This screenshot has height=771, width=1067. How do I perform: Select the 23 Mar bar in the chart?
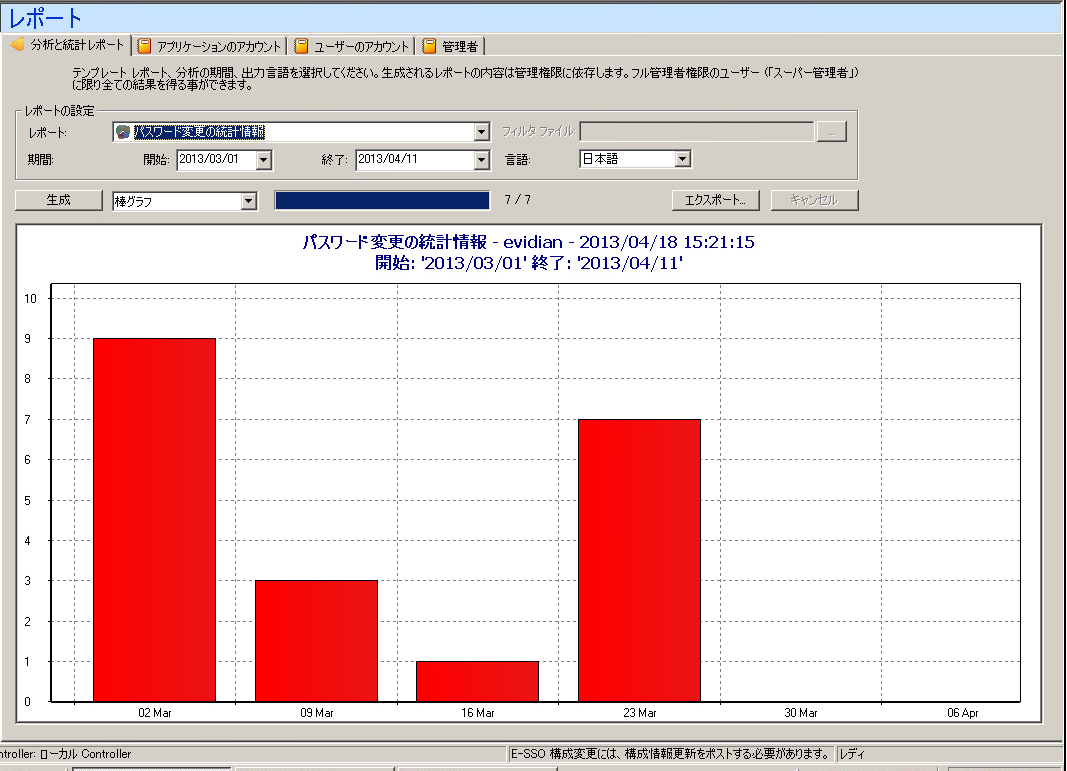pos(639,560)
